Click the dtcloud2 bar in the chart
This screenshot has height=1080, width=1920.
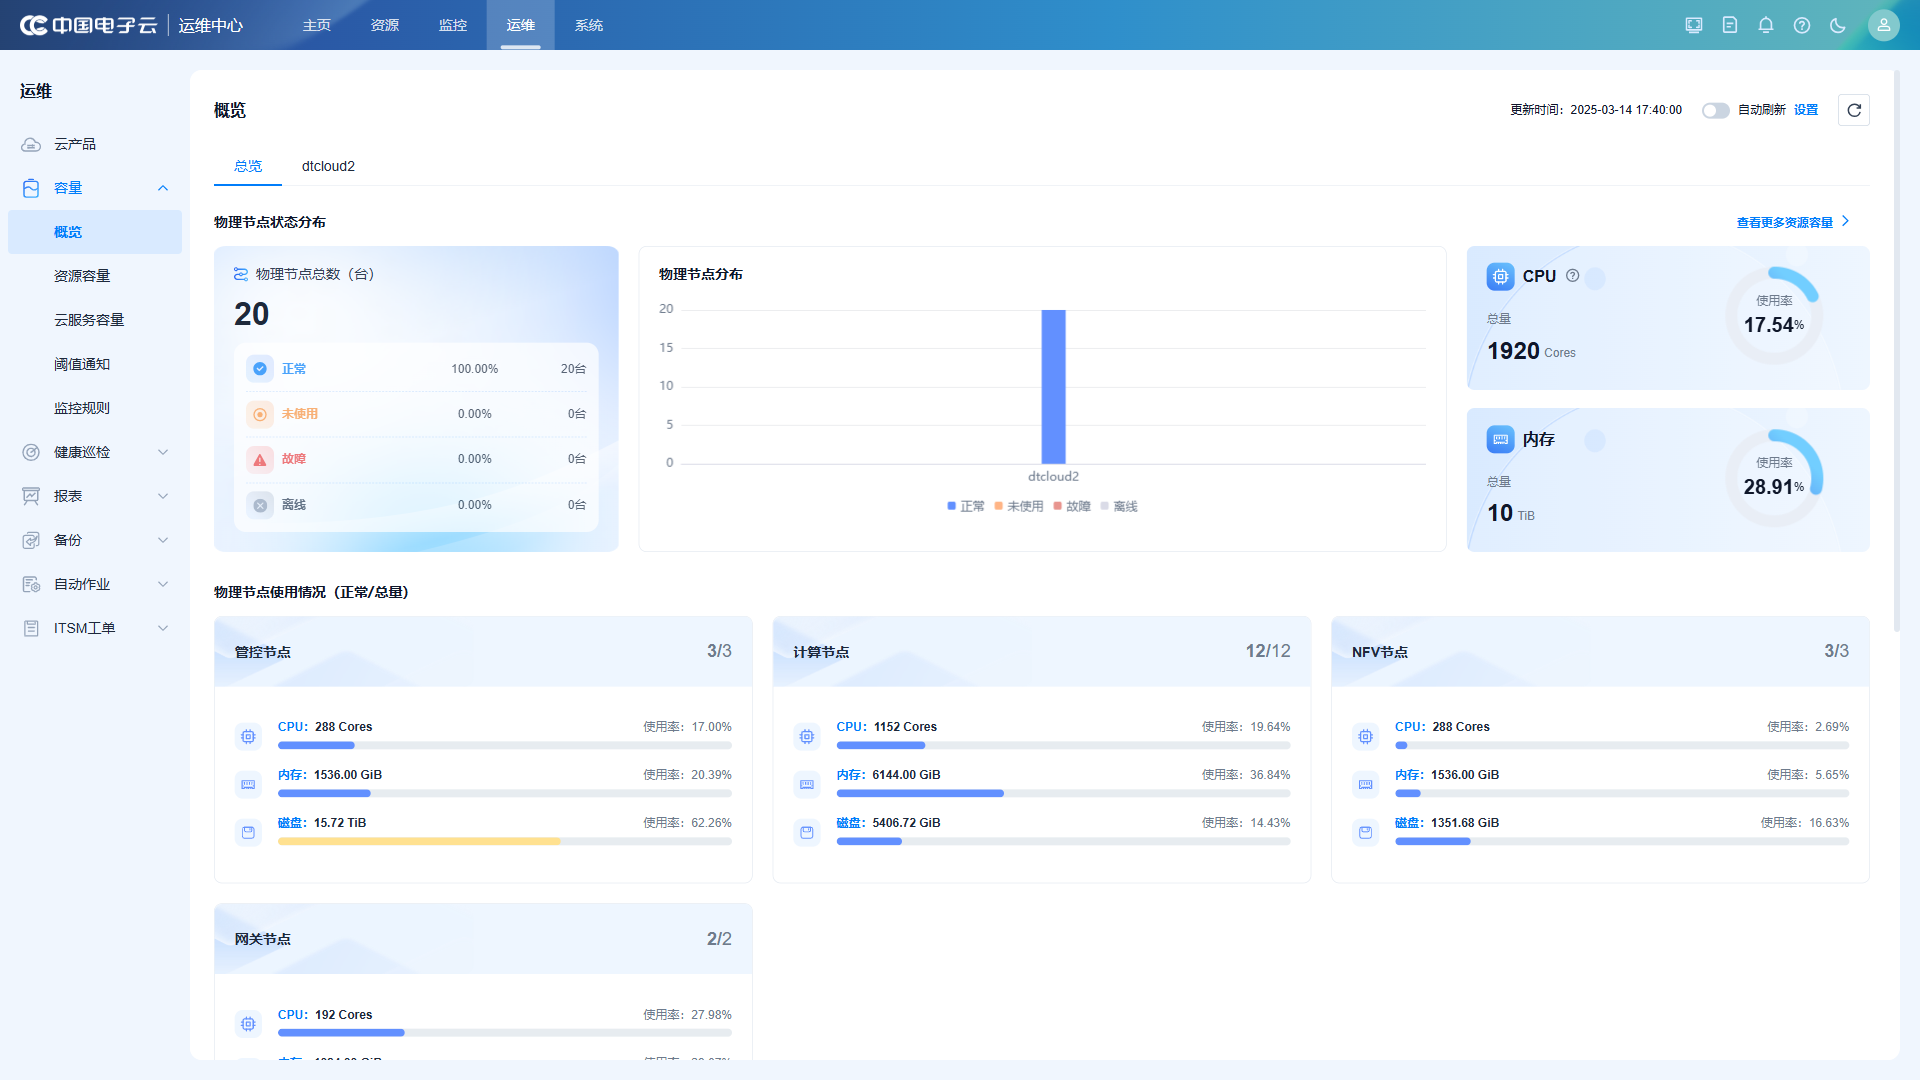(x=1053, y=386)
